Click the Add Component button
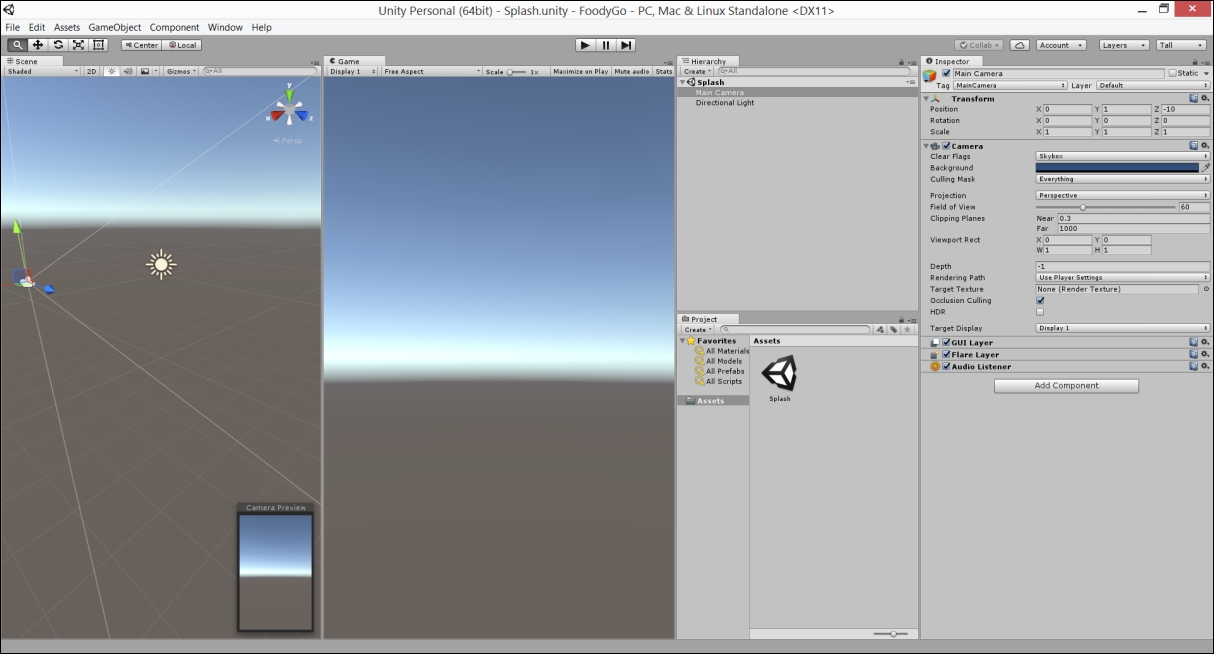Screen dimensions: 1214x654 pyautogui.click(x=1066, y=385)
